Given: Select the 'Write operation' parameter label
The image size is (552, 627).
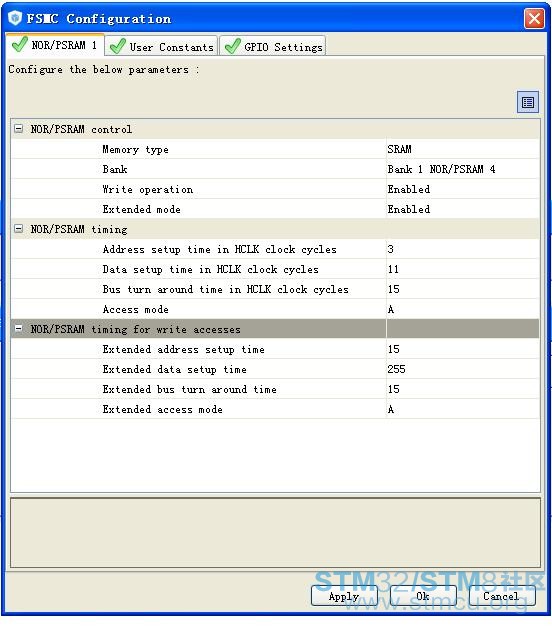Looking at the screenshot, I should (x=148, y=190).
